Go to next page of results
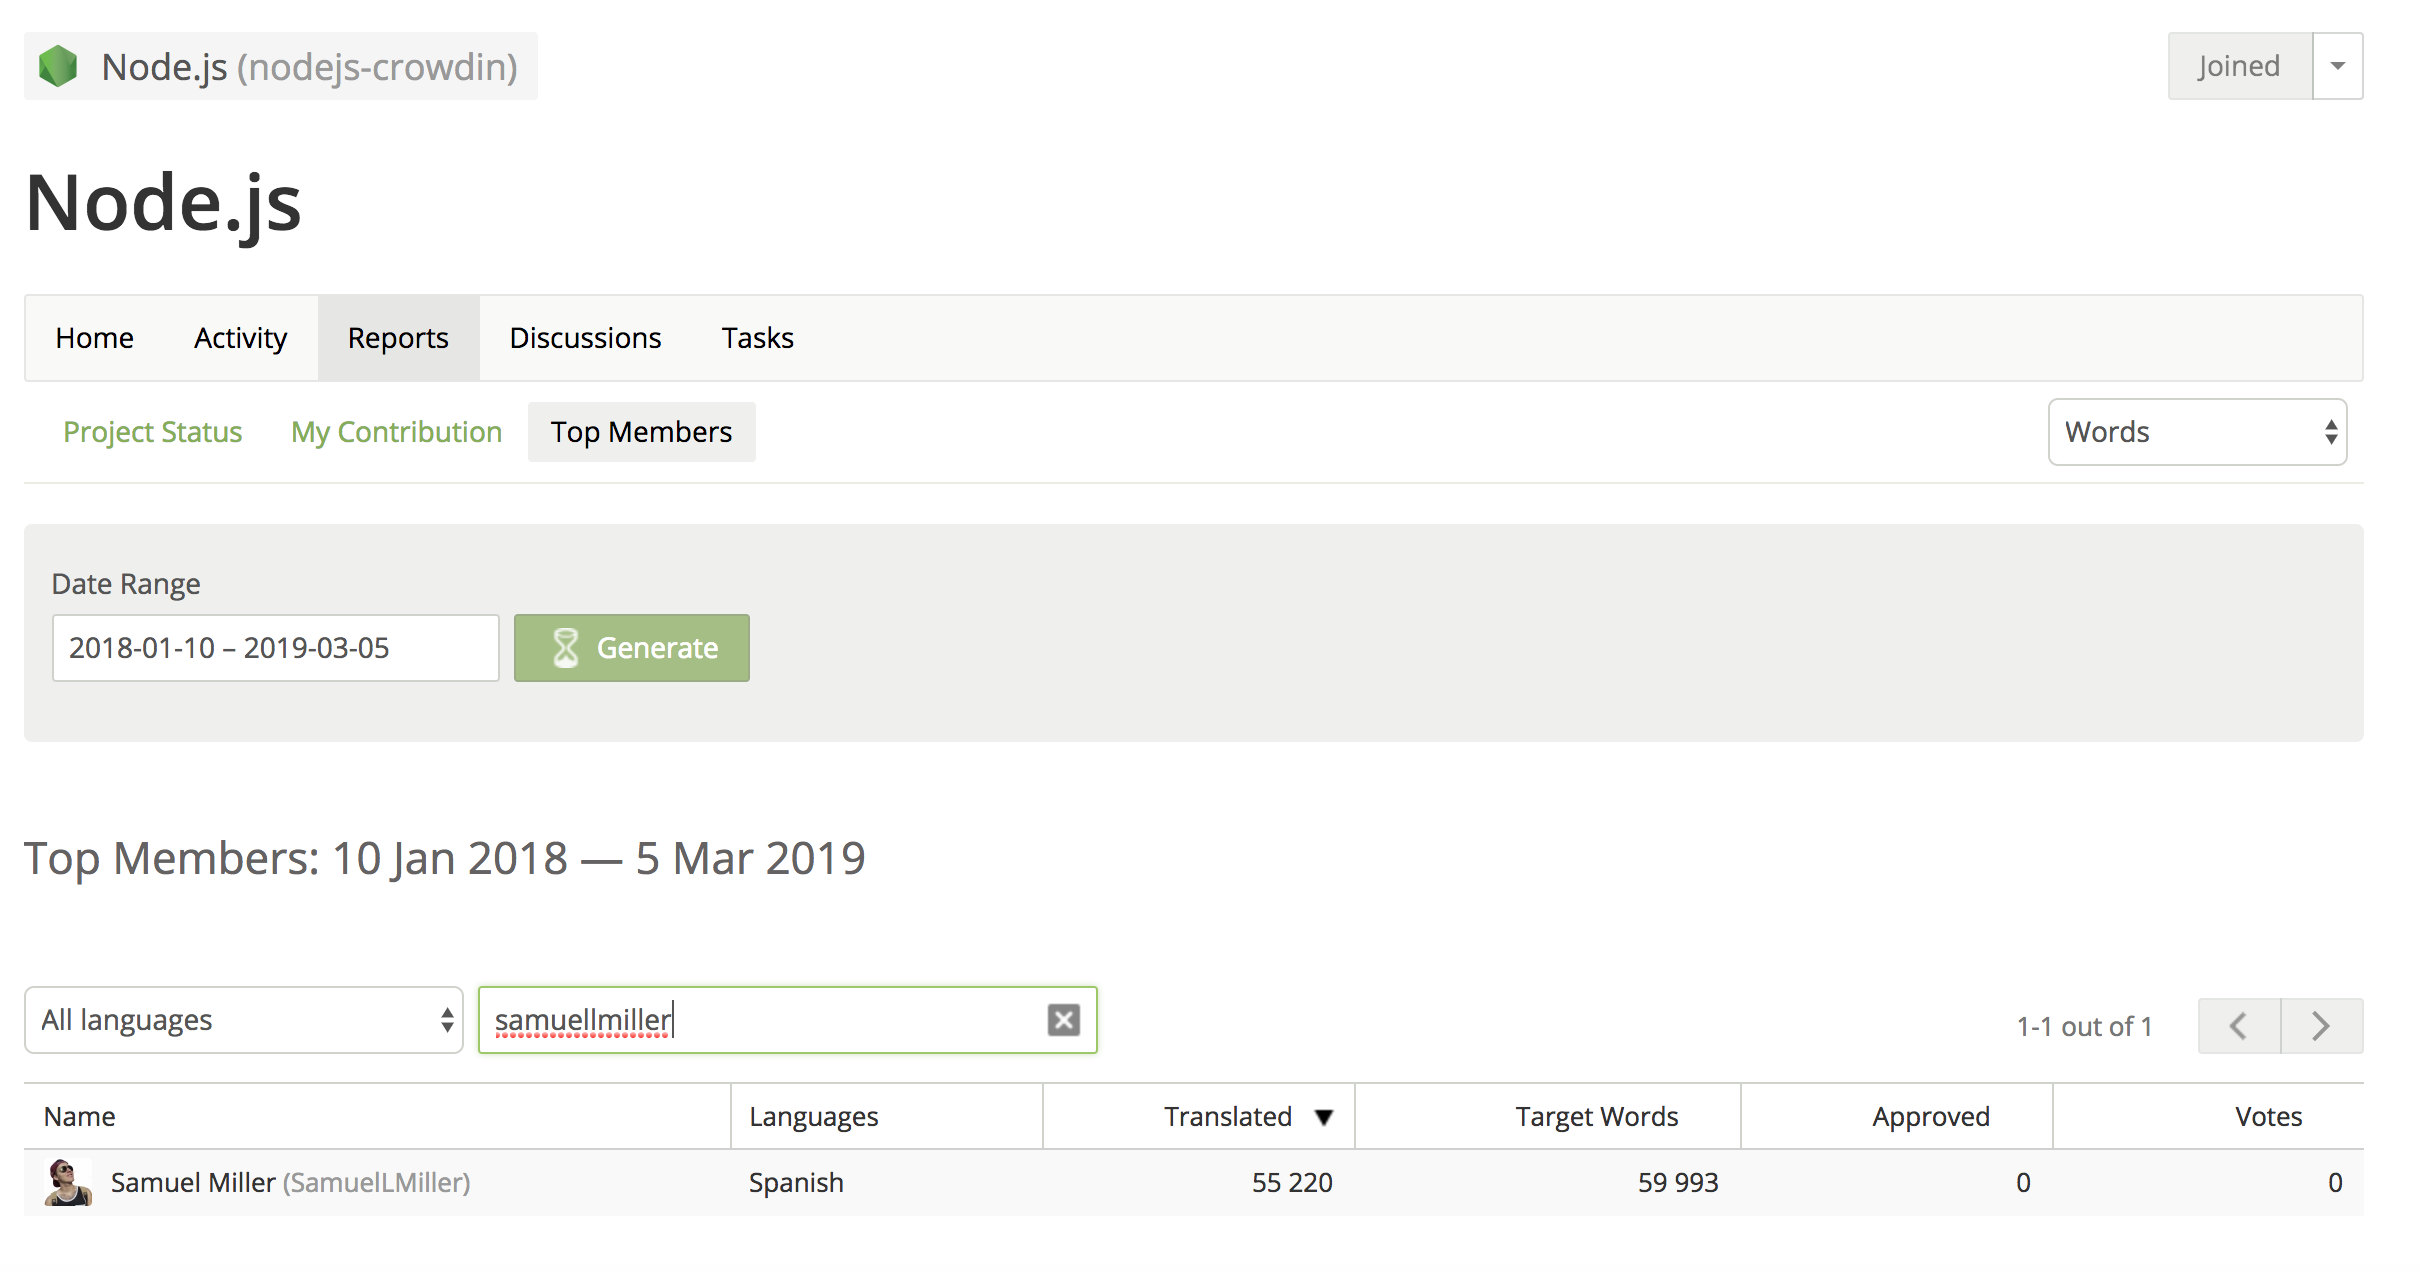The width and height of the screenshot is (2420, 1272). click(2322, 1026)
